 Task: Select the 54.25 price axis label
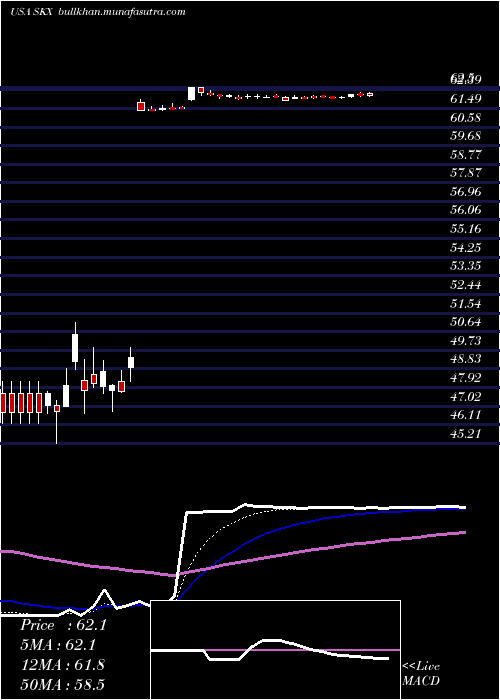(x=465, y=247)
